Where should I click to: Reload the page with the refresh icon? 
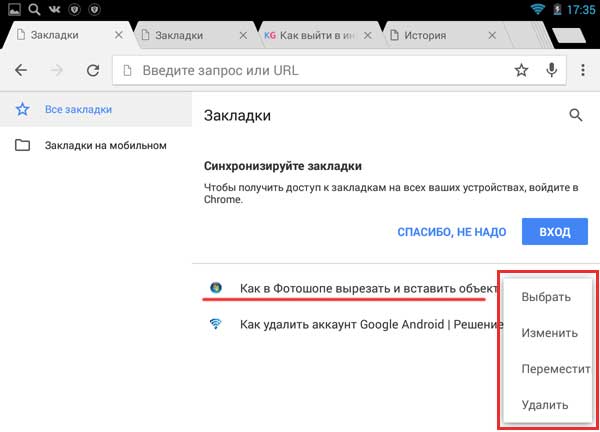(x=92, y=71)
